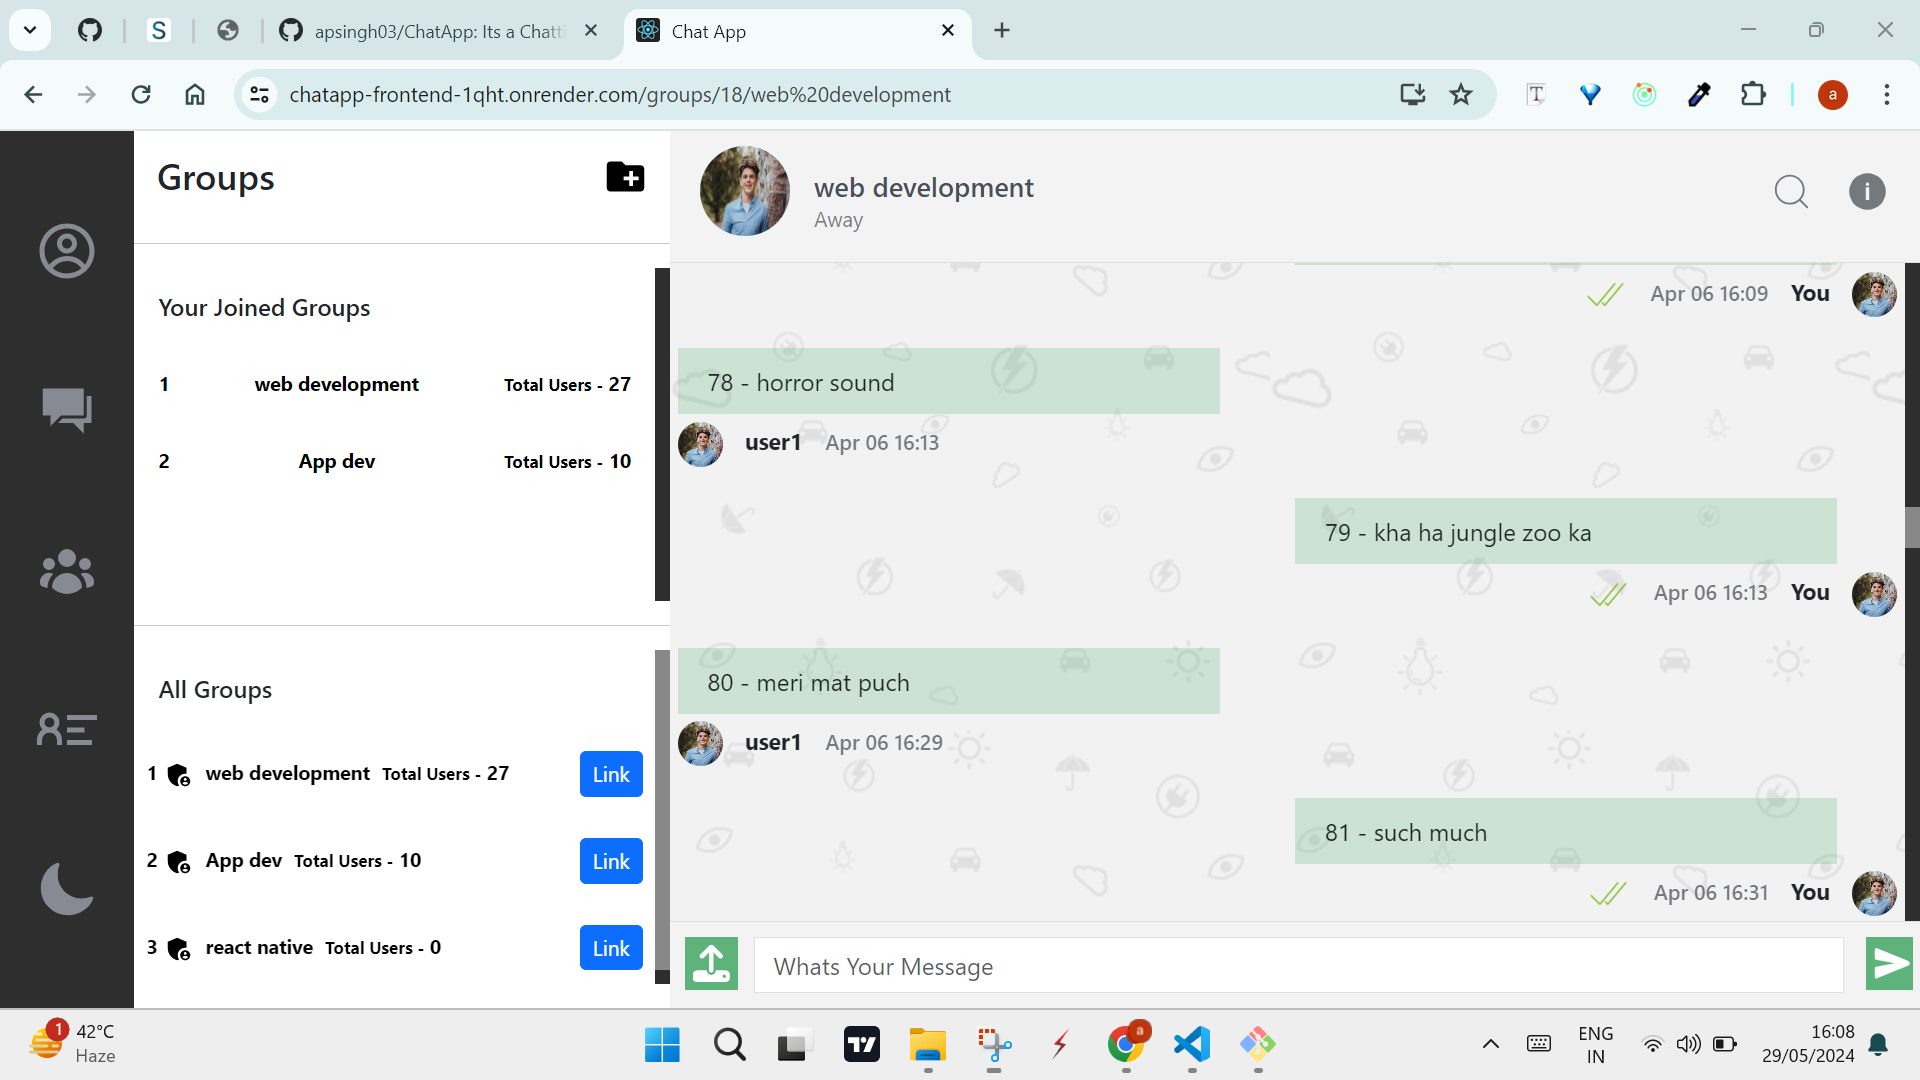
Task: Open Visual Studio Code from taskbar
Action: pos(1192,1045)
